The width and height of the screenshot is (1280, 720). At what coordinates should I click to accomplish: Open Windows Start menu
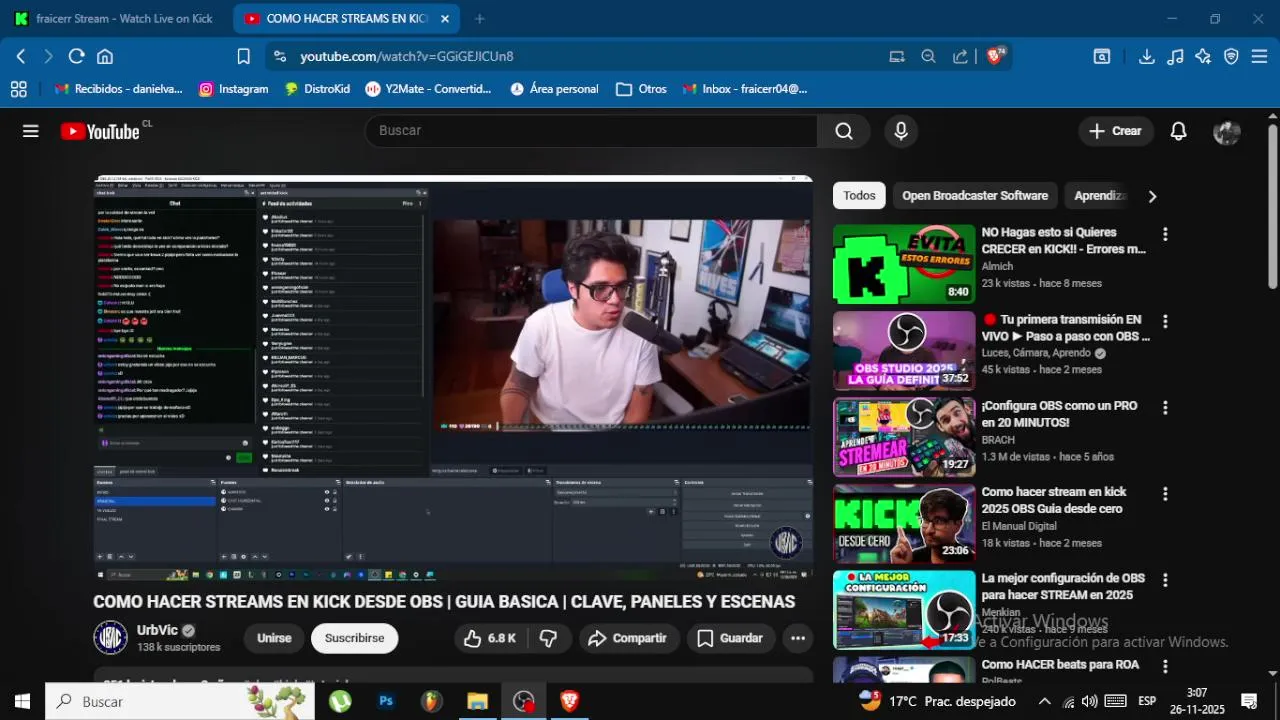[22, 702]
